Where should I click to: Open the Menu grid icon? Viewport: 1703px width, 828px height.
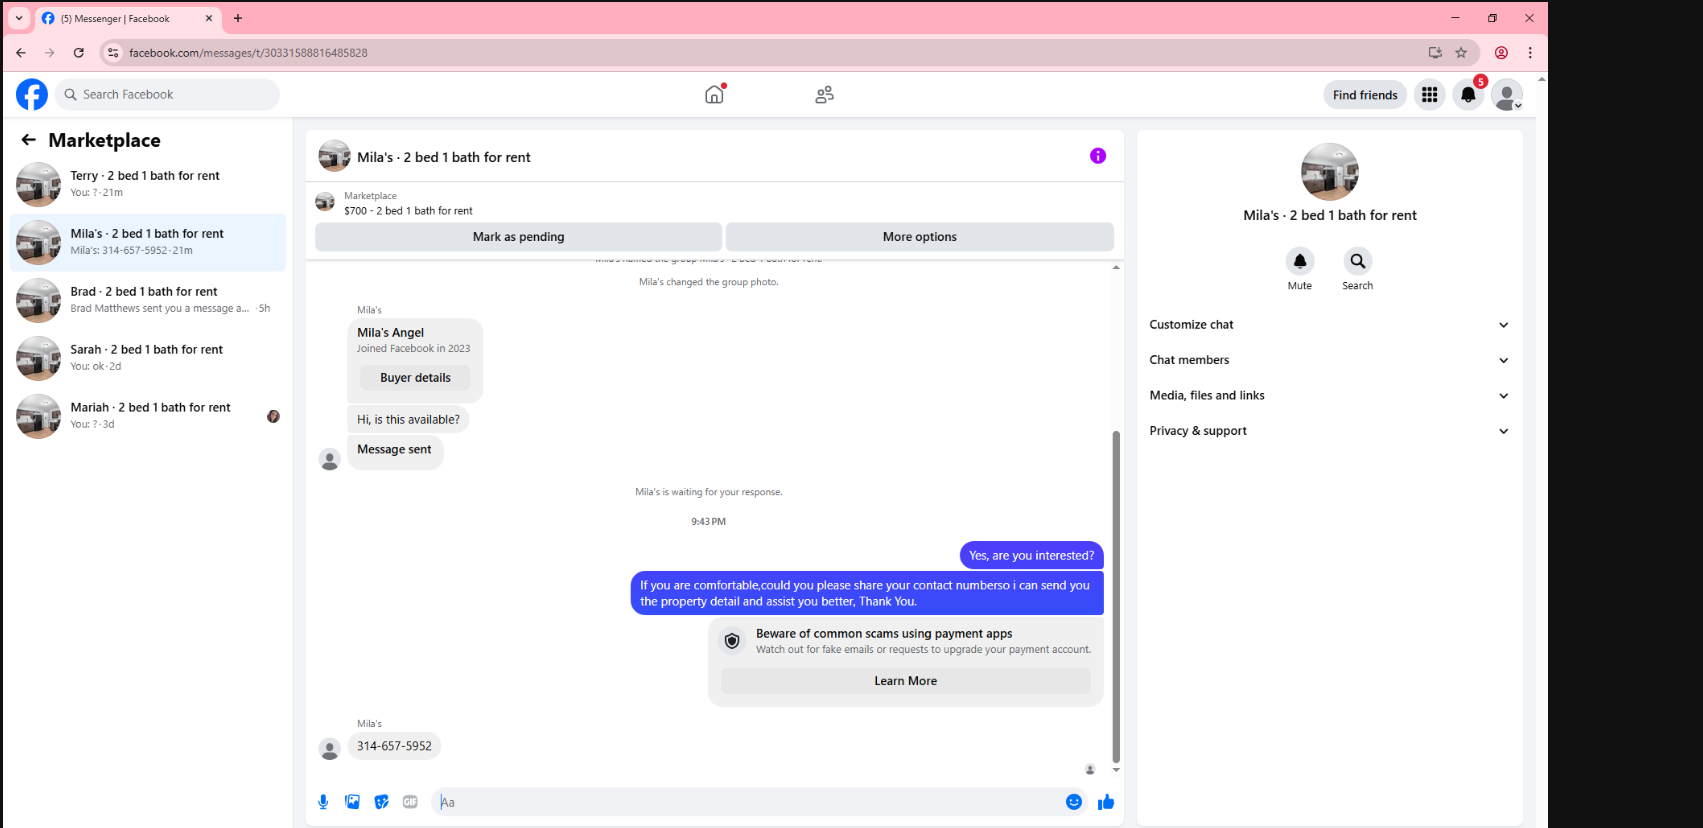coord(1430,95)
